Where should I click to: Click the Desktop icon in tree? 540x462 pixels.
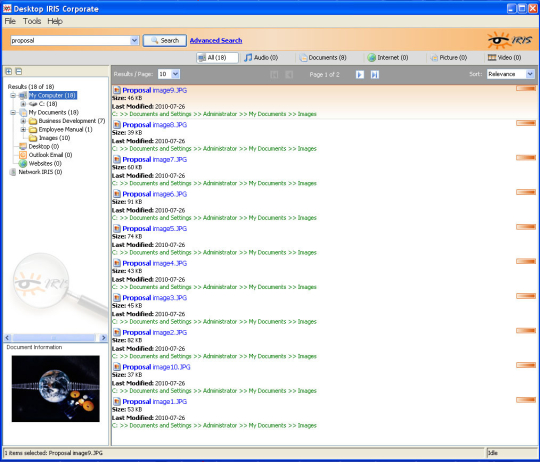tap(23, 147)
